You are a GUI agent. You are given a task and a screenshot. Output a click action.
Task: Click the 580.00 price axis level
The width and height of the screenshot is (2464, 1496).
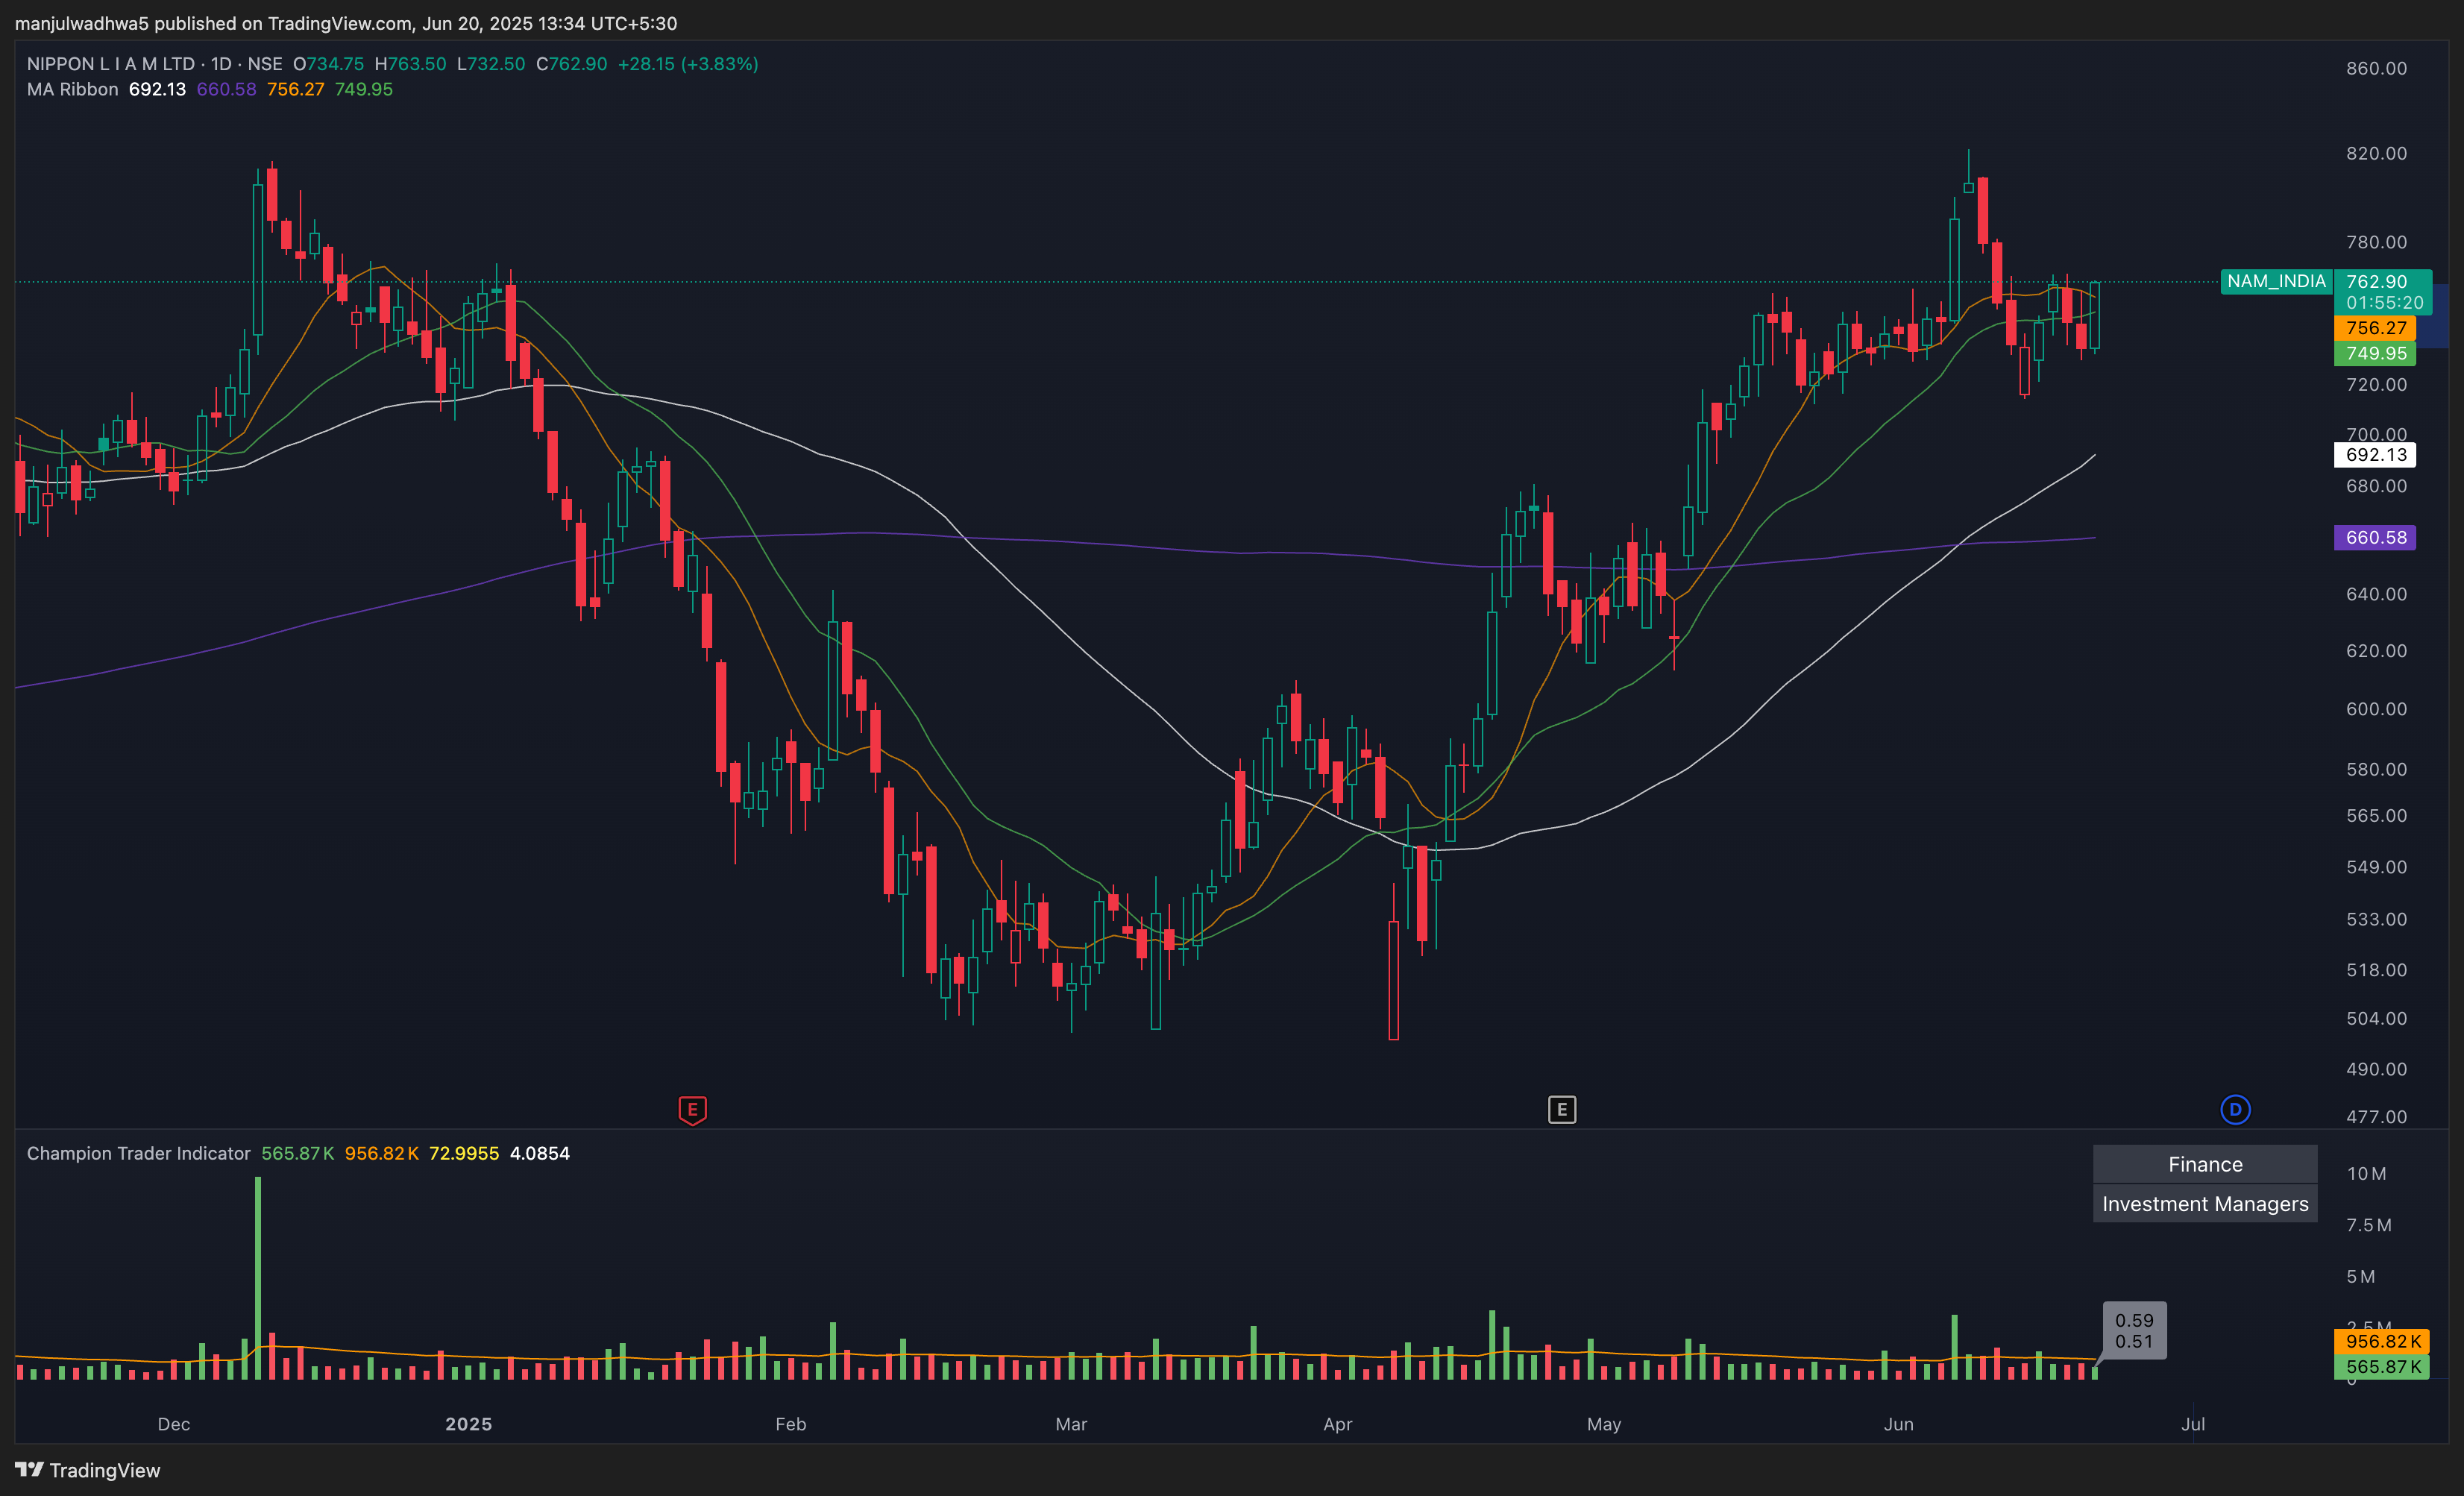point(2376,769)
